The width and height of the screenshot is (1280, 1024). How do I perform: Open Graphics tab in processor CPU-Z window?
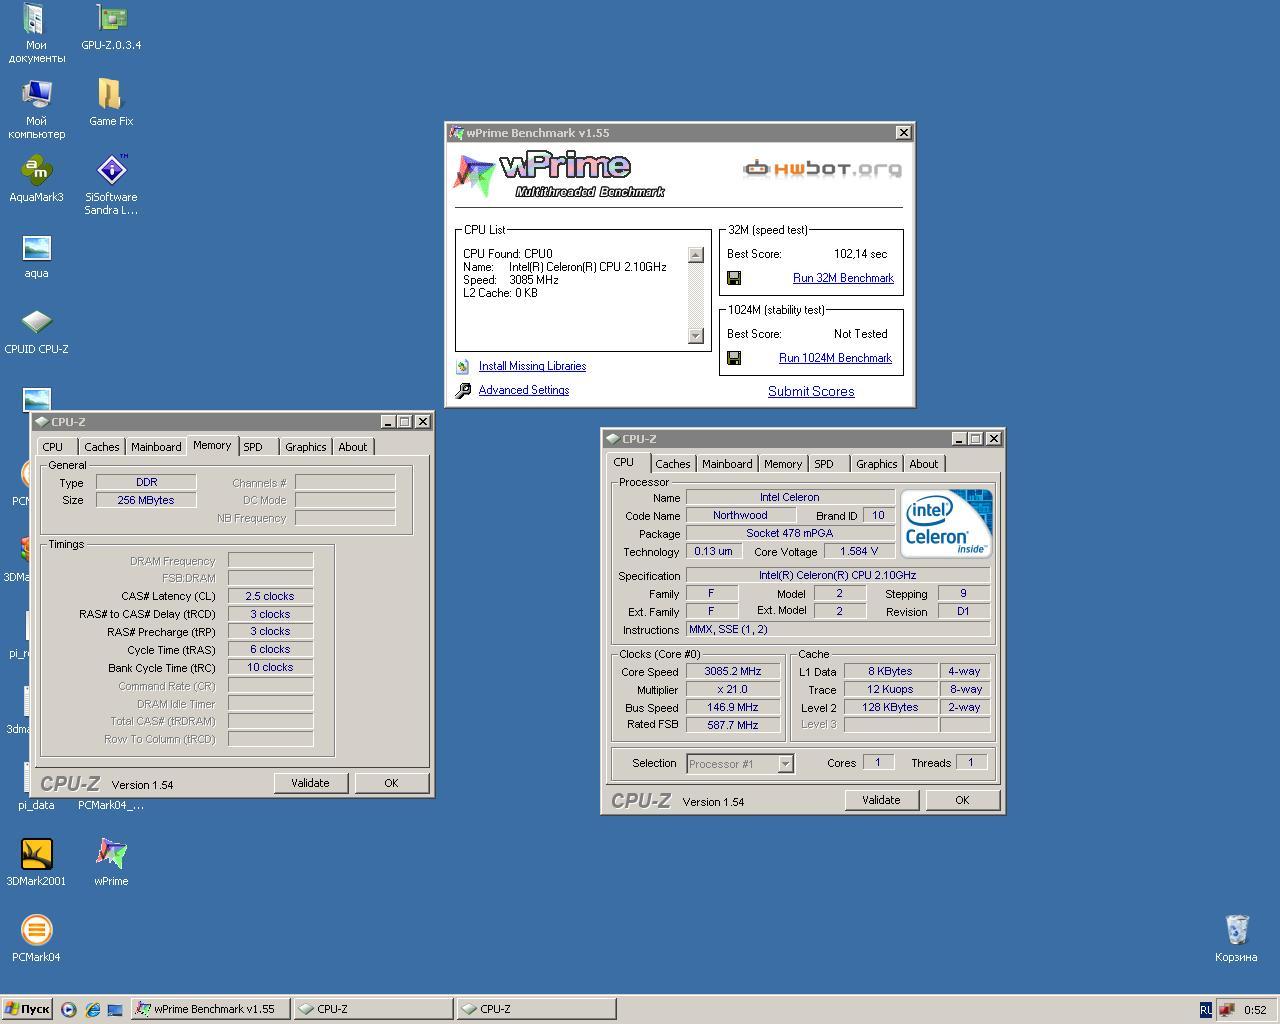pos(876,464)
